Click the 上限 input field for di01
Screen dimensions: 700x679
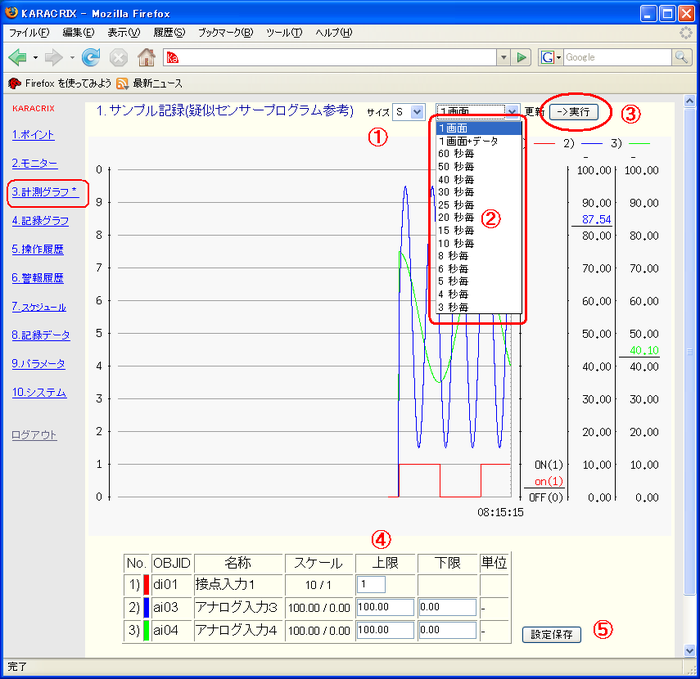pyautogui.click(x=371, y=584)
